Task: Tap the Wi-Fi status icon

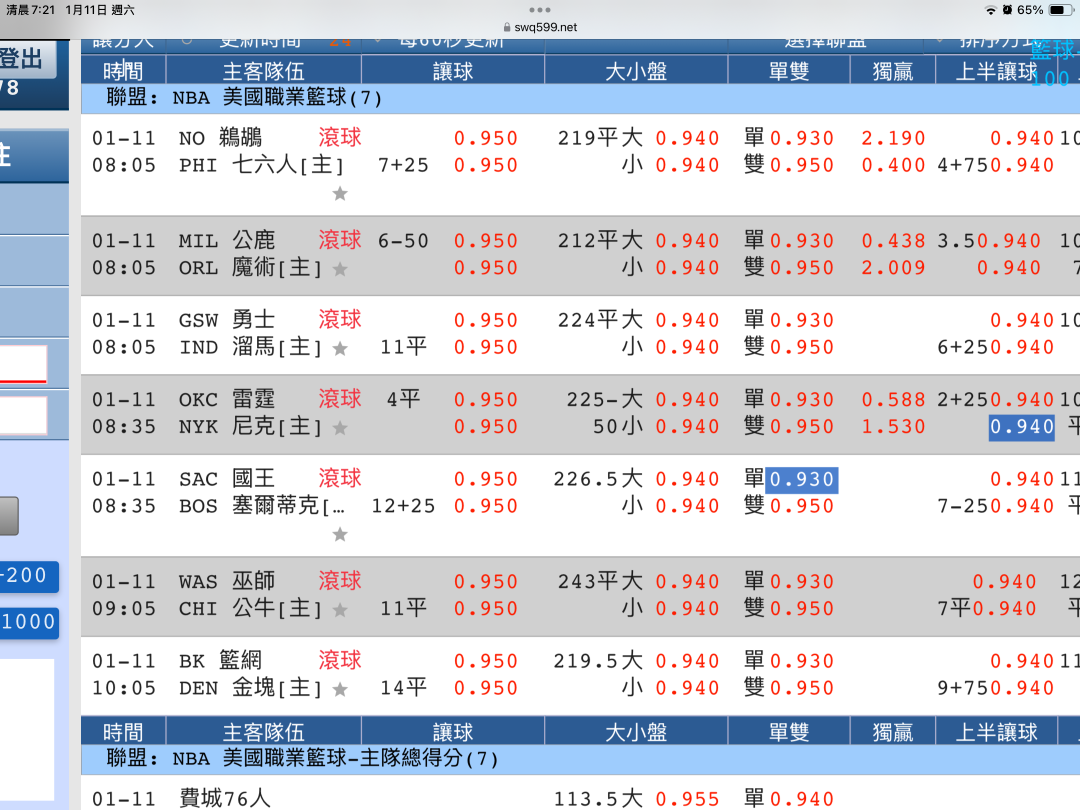Action: click(990, 10)
